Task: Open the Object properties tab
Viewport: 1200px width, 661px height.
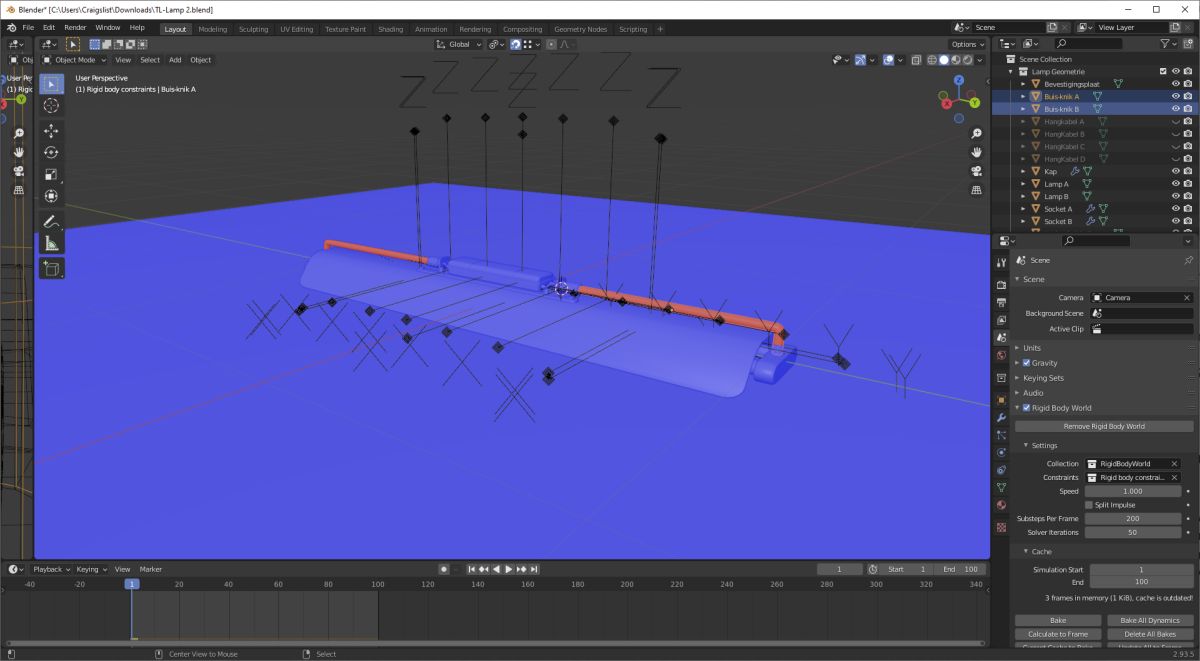Action: [1001, 399]
